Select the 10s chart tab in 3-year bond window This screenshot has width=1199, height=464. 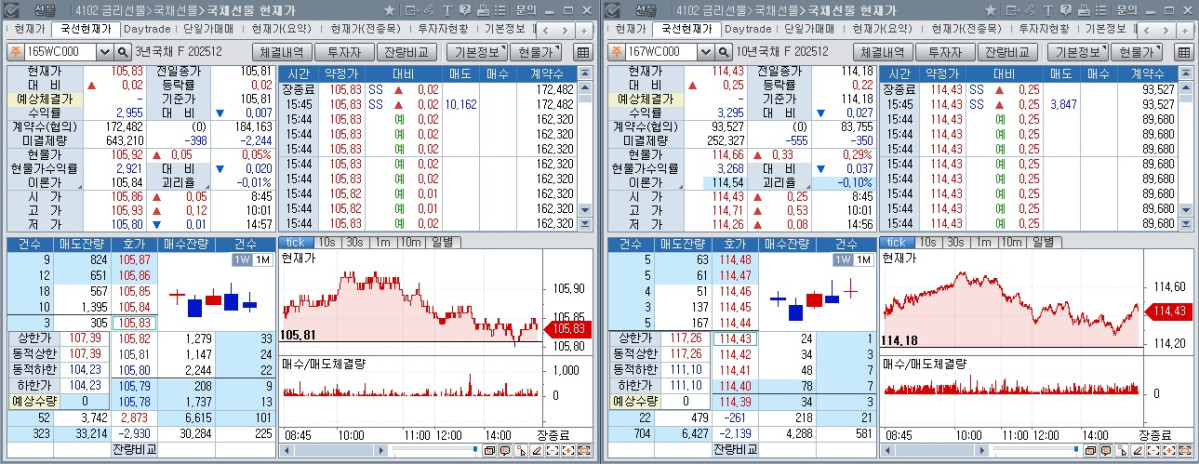(x=327, y=242)
